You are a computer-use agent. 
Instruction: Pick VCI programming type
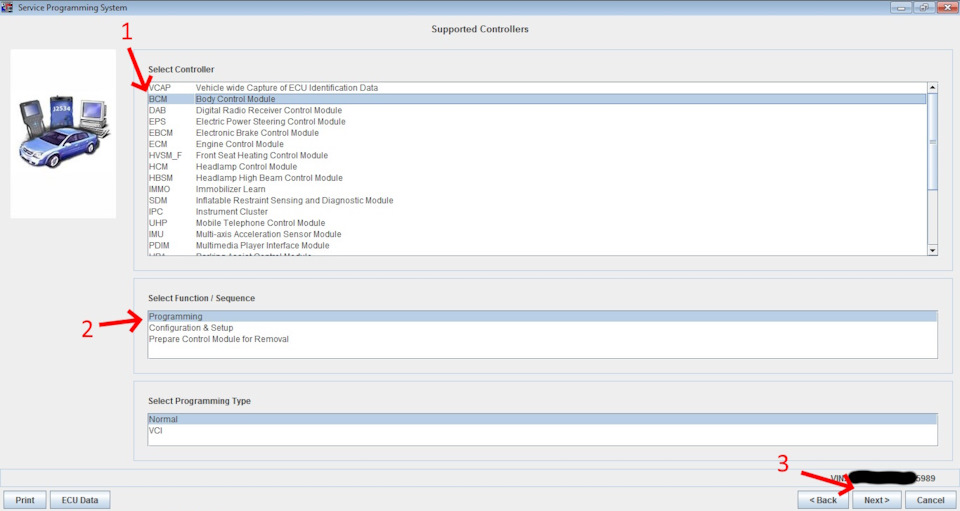coord(542,431)
